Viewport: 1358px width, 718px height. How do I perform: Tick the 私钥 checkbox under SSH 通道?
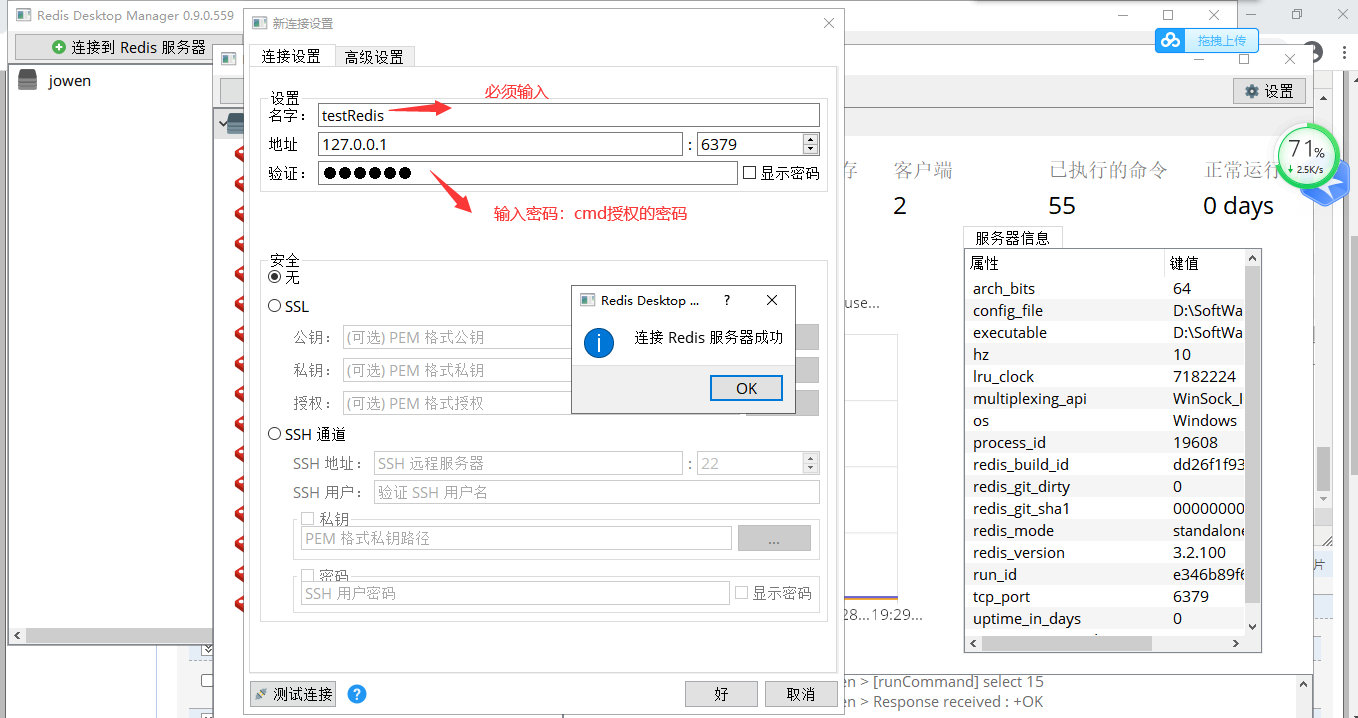point(308,519)
